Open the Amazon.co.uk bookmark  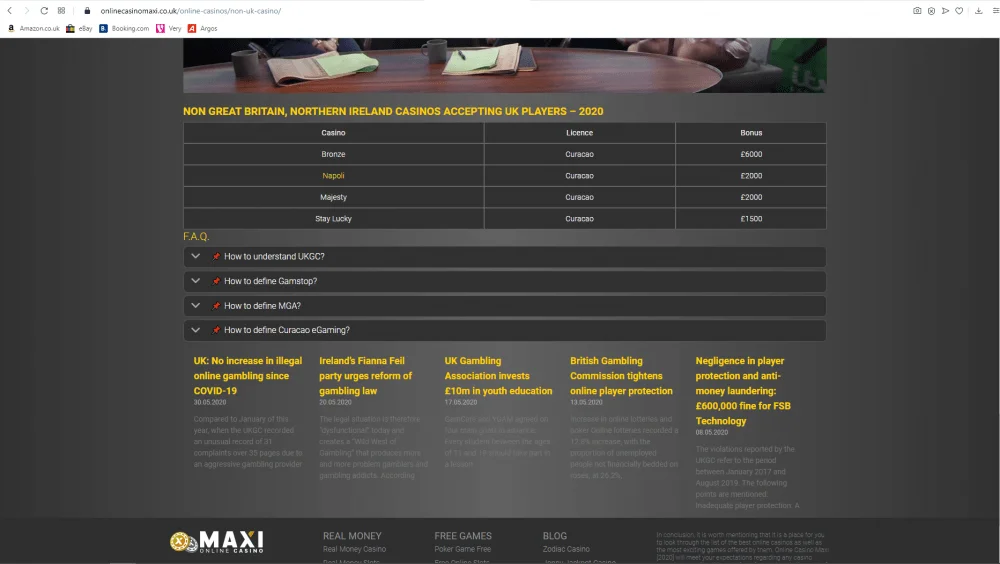tap(34, 29)
